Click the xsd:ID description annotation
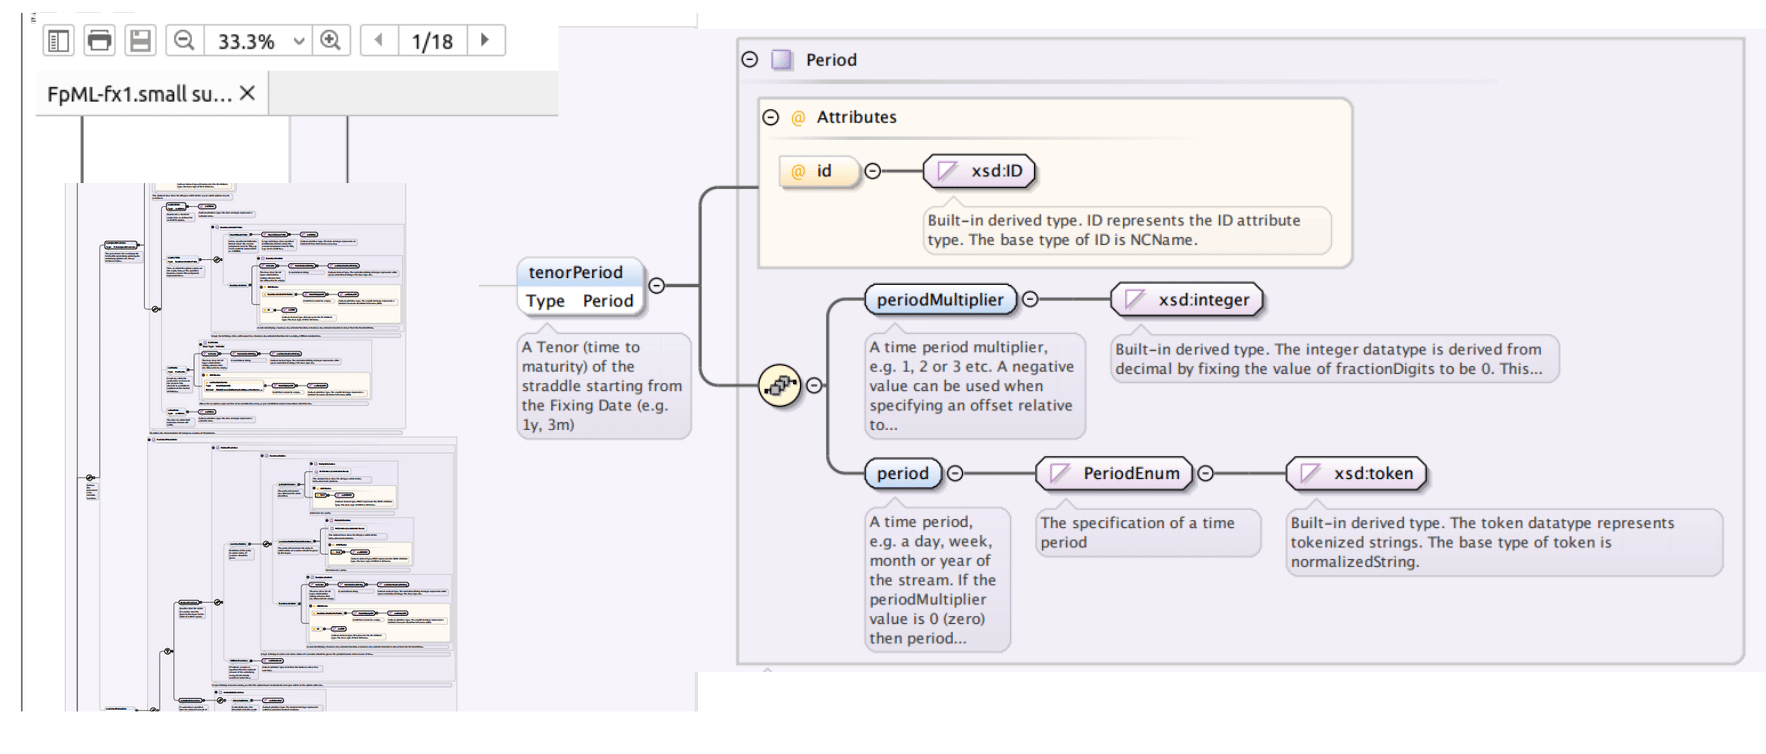1766x754 pixels. tap(1127, 230)
